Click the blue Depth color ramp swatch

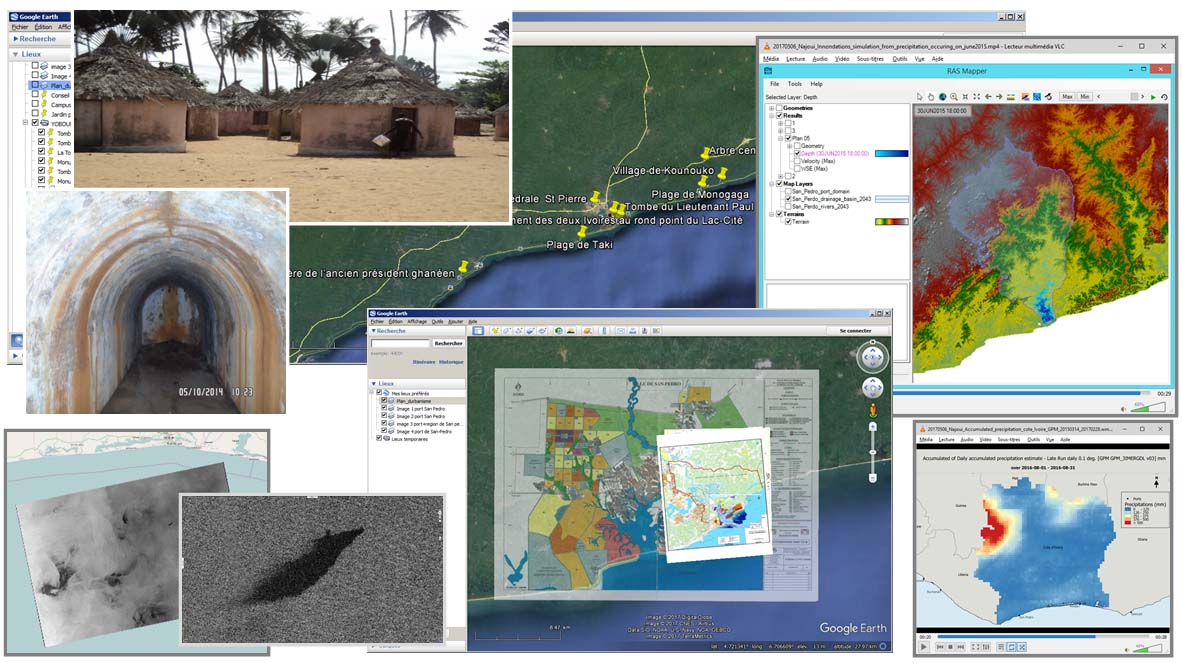click(892, 154)
